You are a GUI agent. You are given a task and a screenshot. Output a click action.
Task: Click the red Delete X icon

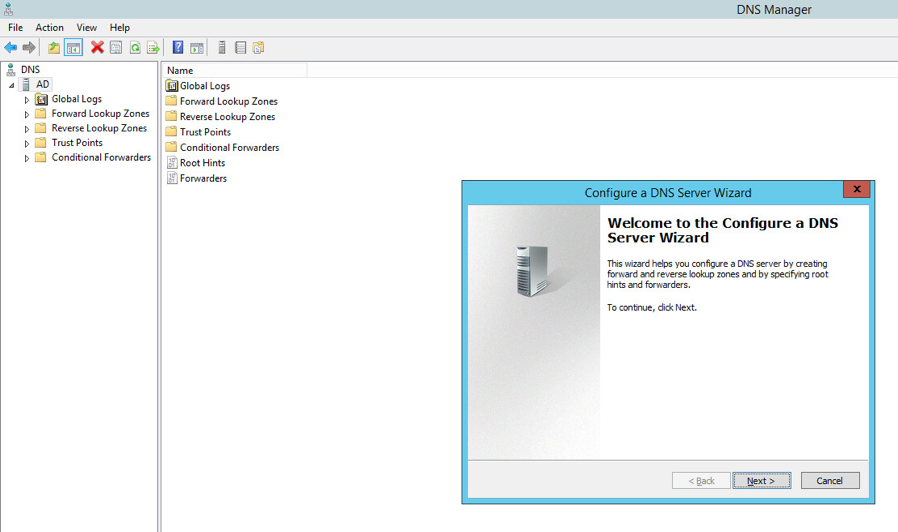point(97,47)
